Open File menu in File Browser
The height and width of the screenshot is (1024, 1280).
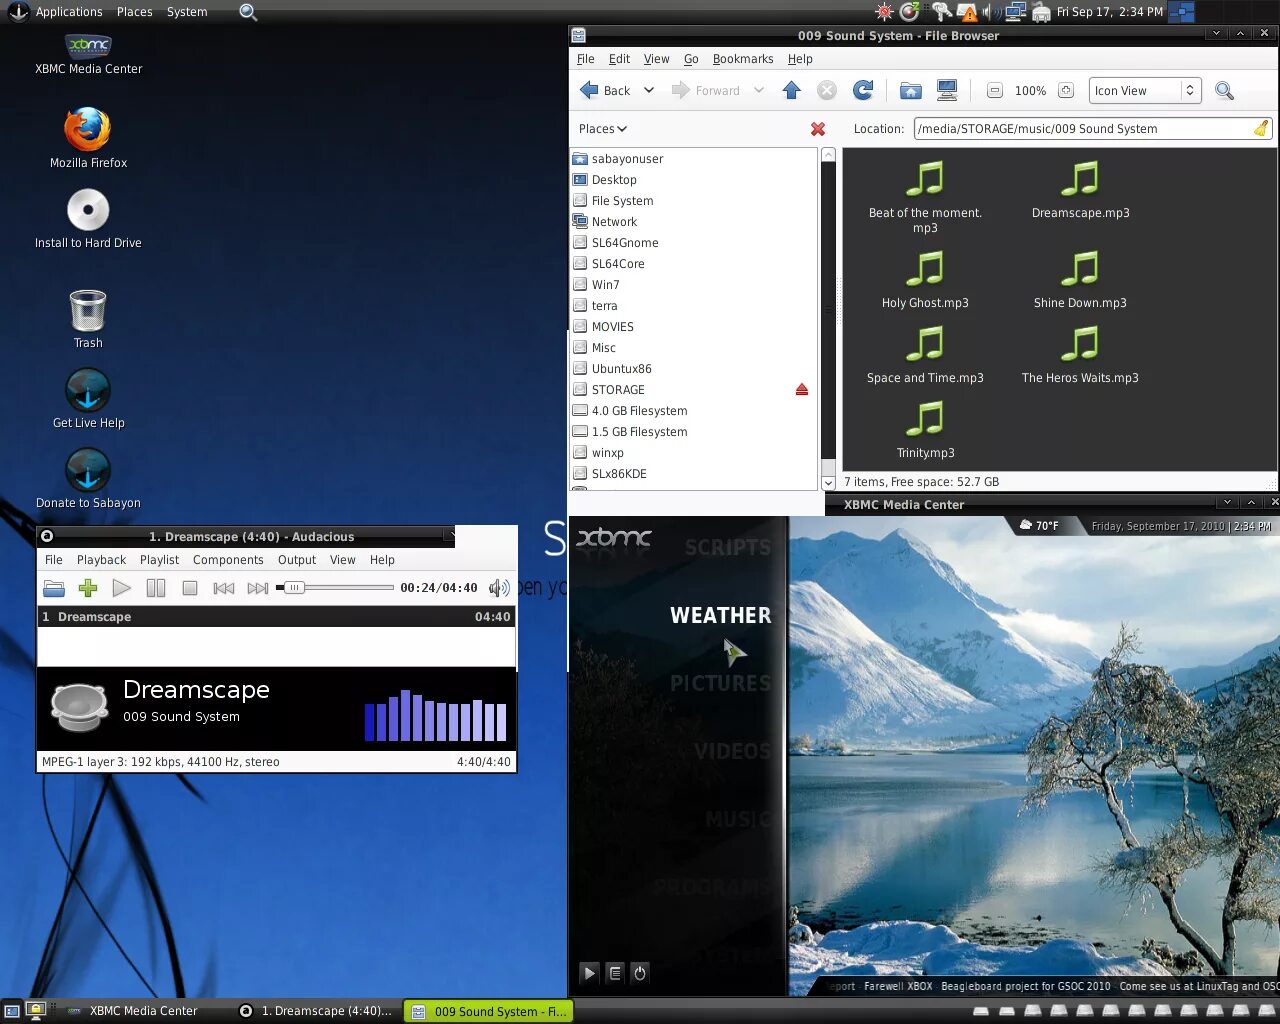pos(586,59)
